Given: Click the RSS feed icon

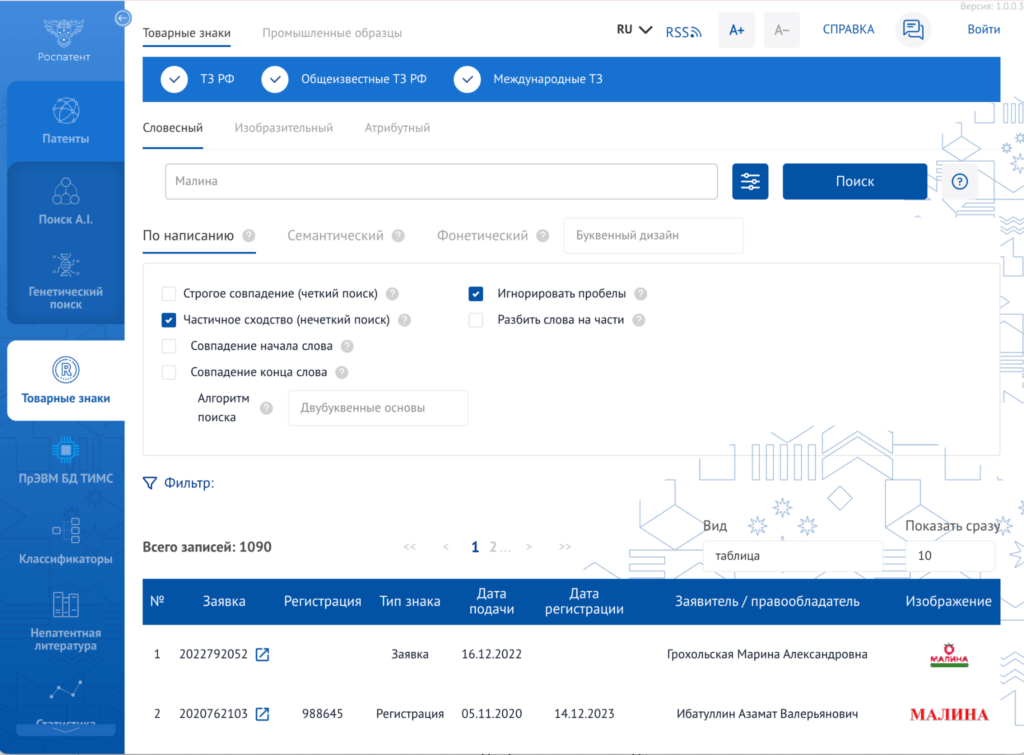Looking at the screenshot, I should [683, 31].
